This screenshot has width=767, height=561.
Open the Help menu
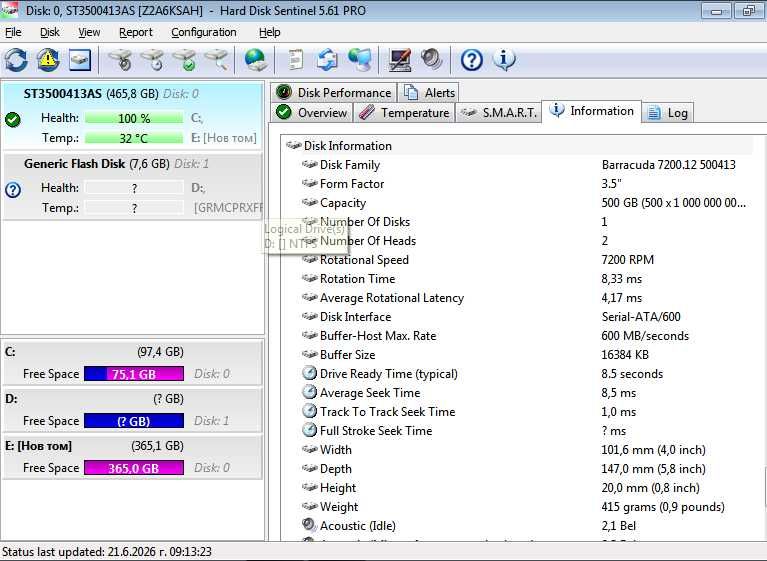pos(270,32)
